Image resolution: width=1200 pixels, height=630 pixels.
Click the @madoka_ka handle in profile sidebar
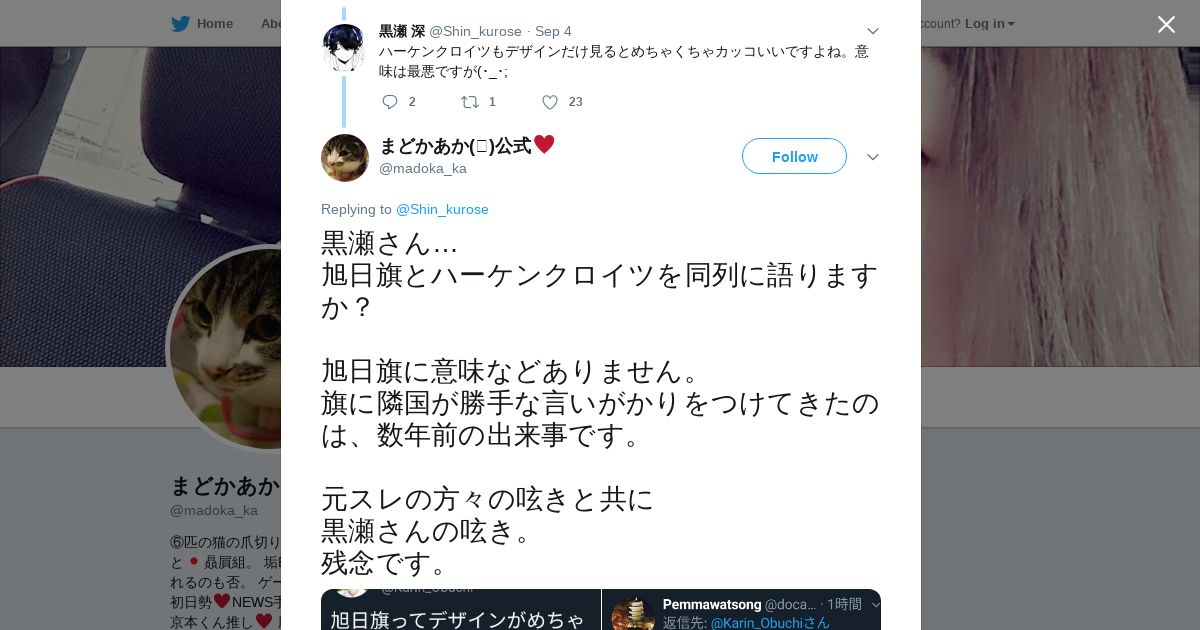pos(214,510)
